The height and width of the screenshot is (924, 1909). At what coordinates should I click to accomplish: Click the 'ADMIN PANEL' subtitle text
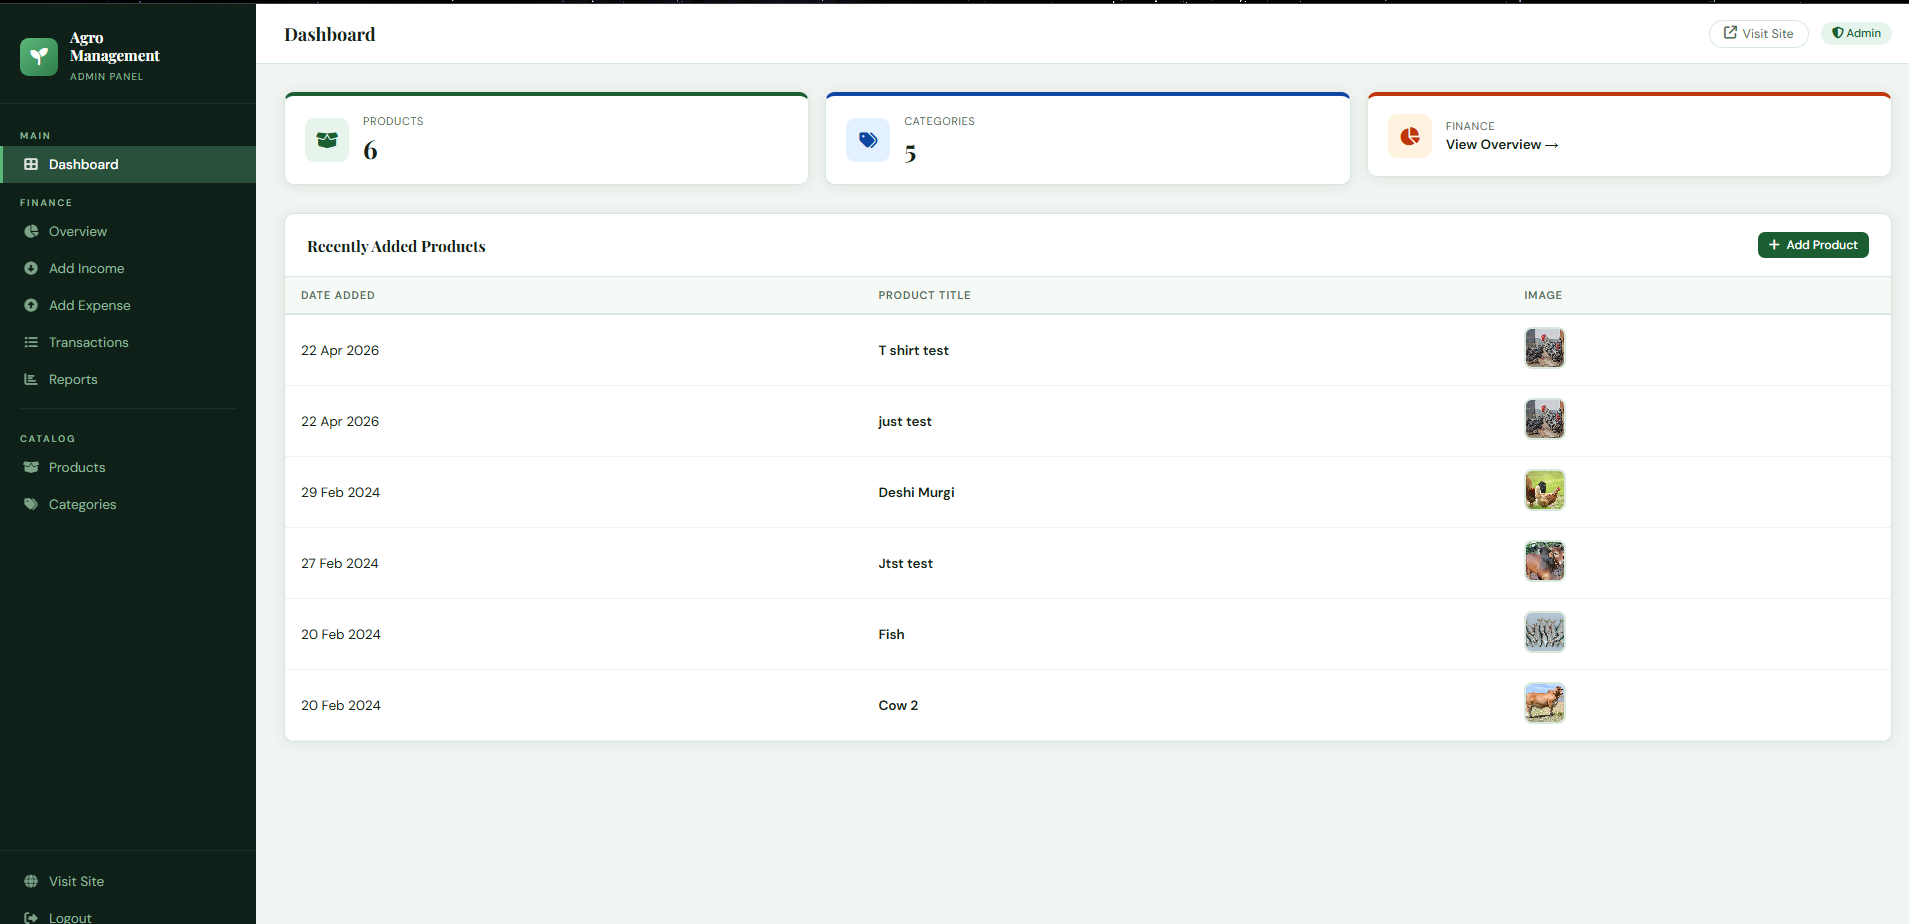tap(106, 77)
